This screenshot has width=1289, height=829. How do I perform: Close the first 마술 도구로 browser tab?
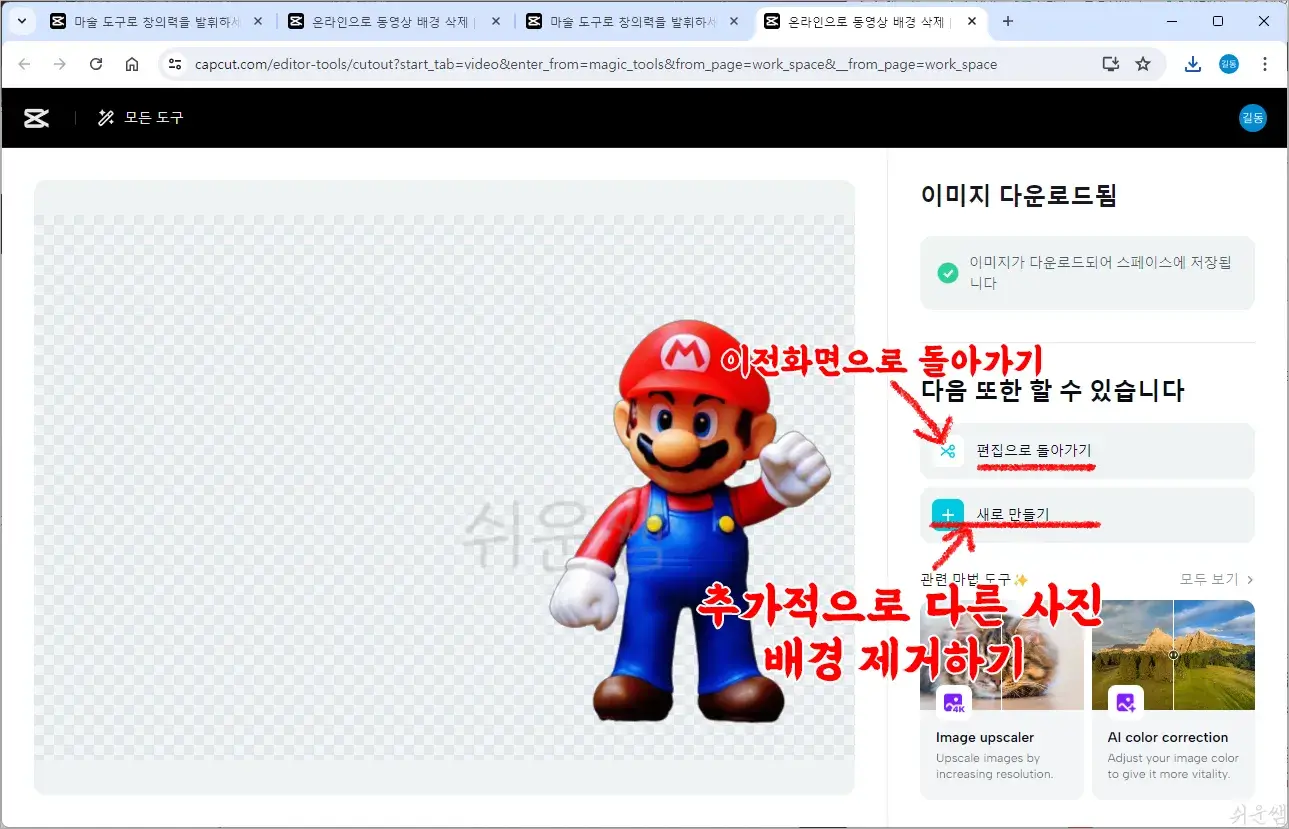(x=258, y=21)
